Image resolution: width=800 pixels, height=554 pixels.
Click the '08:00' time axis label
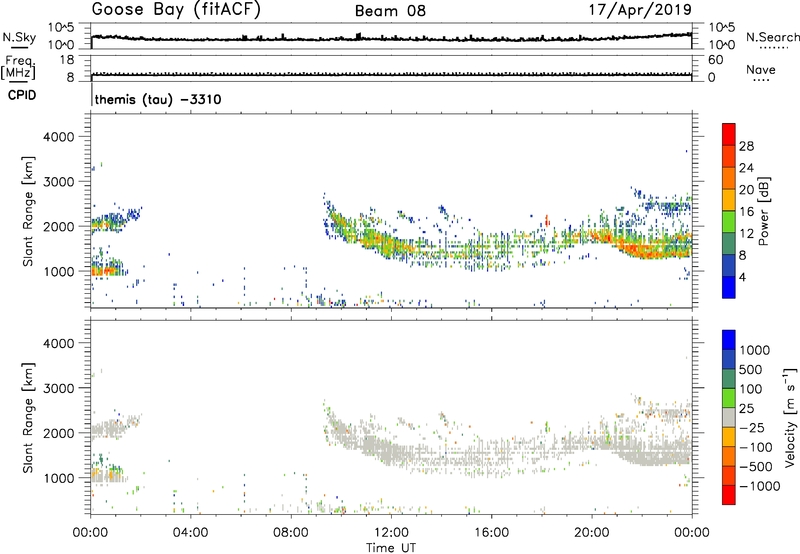291,533
